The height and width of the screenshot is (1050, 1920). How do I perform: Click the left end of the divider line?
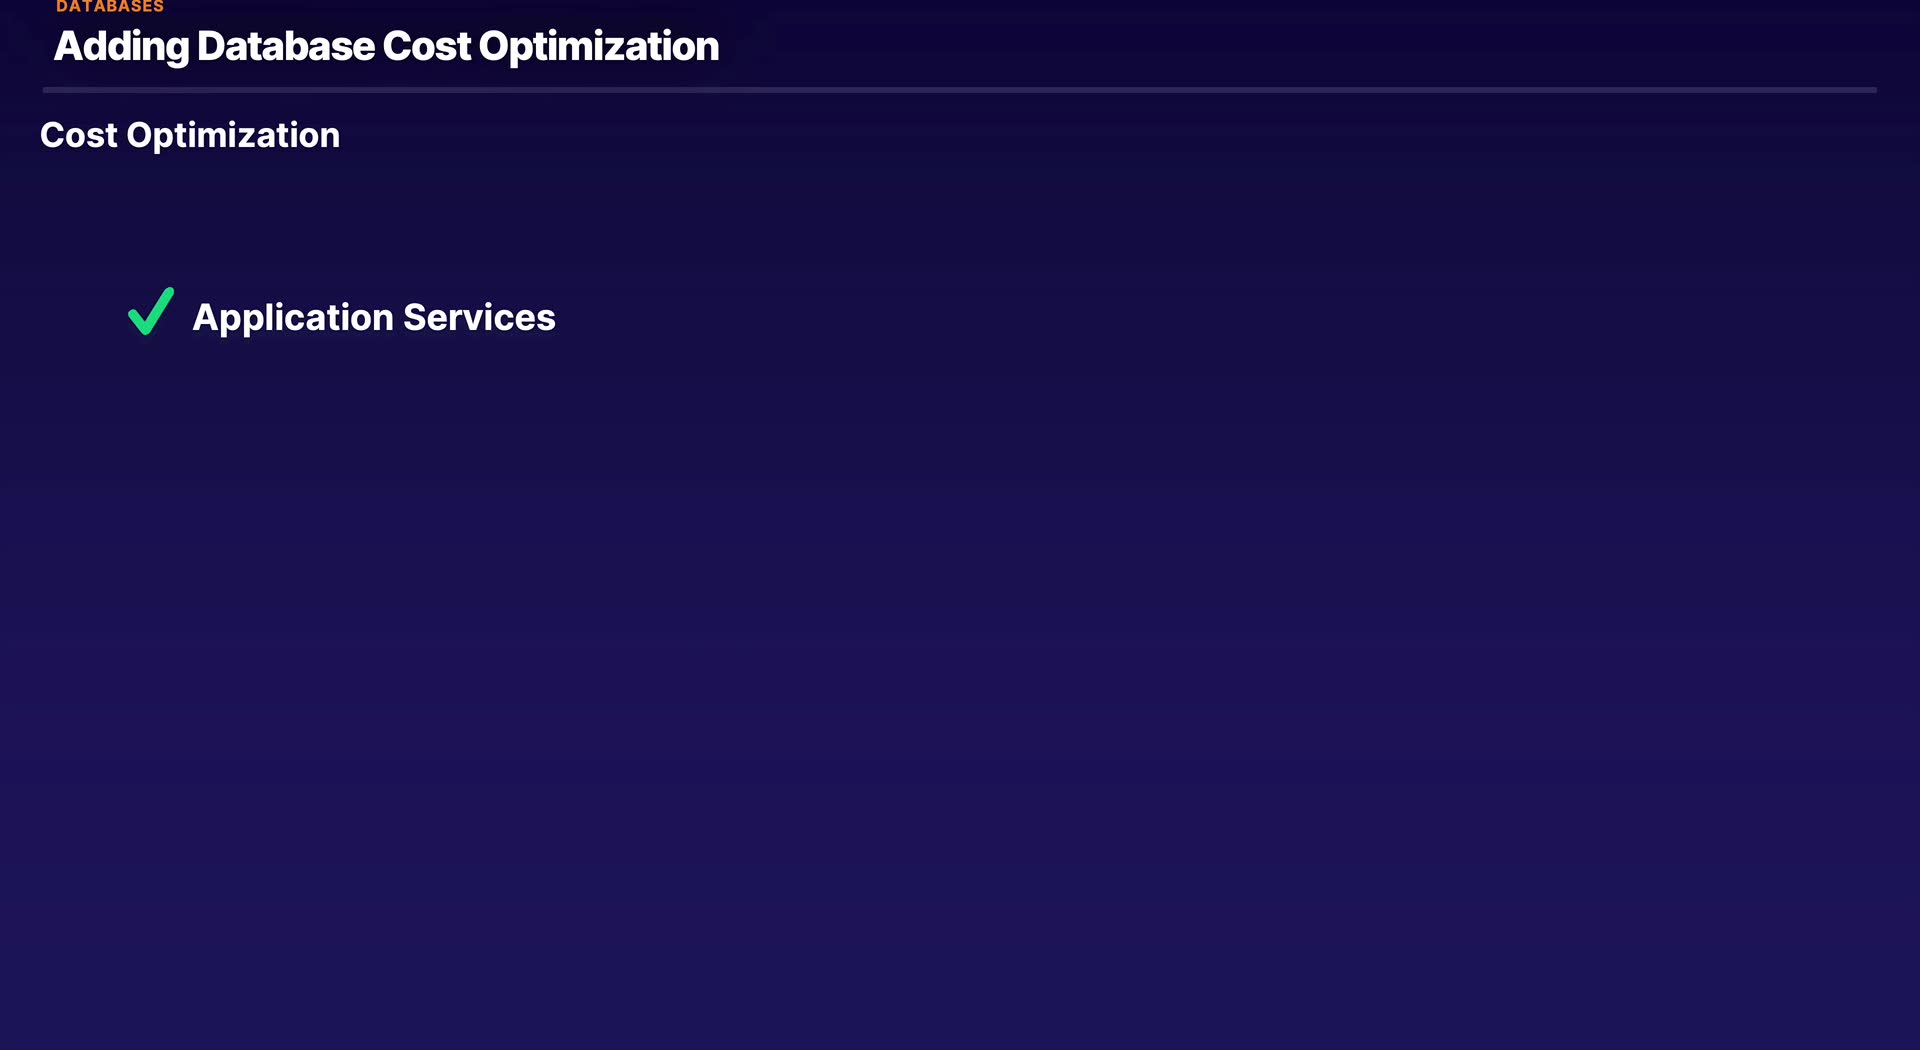tap(48, 90)
